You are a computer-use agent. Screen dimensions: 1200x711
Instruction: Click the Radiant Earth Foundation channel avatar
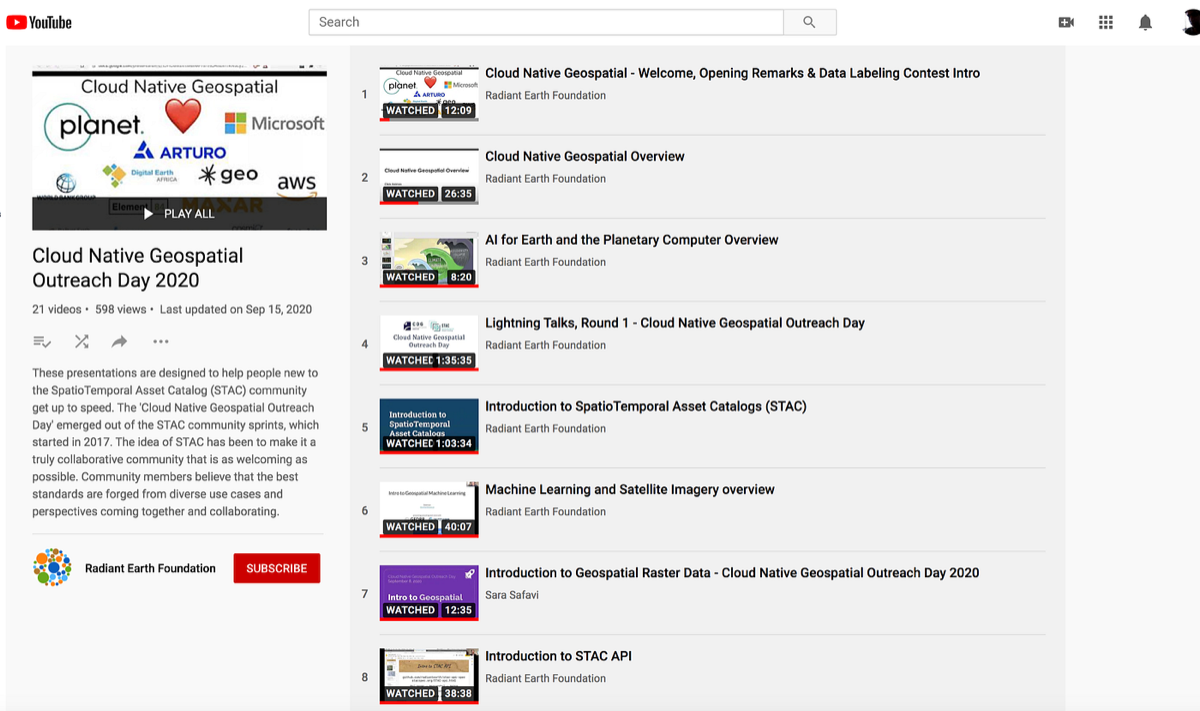[52, 568]
